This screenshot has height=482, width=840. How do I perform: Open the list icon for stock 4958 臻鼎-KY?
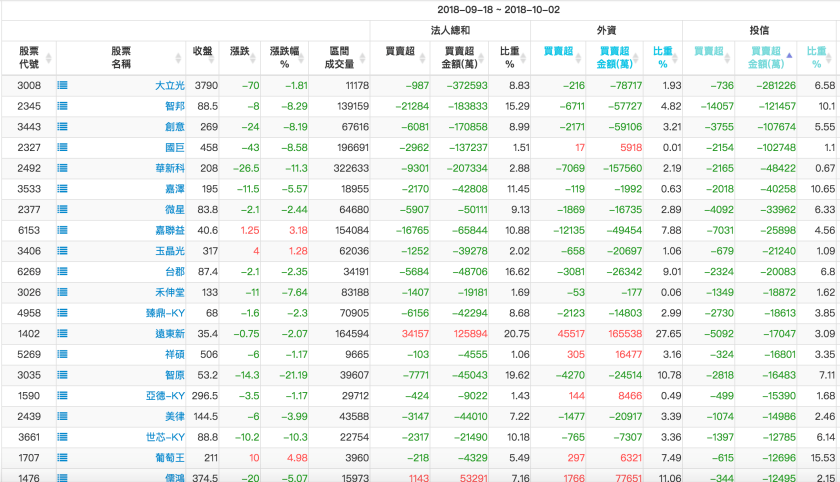pyautogui.click(x=62, y=313)
